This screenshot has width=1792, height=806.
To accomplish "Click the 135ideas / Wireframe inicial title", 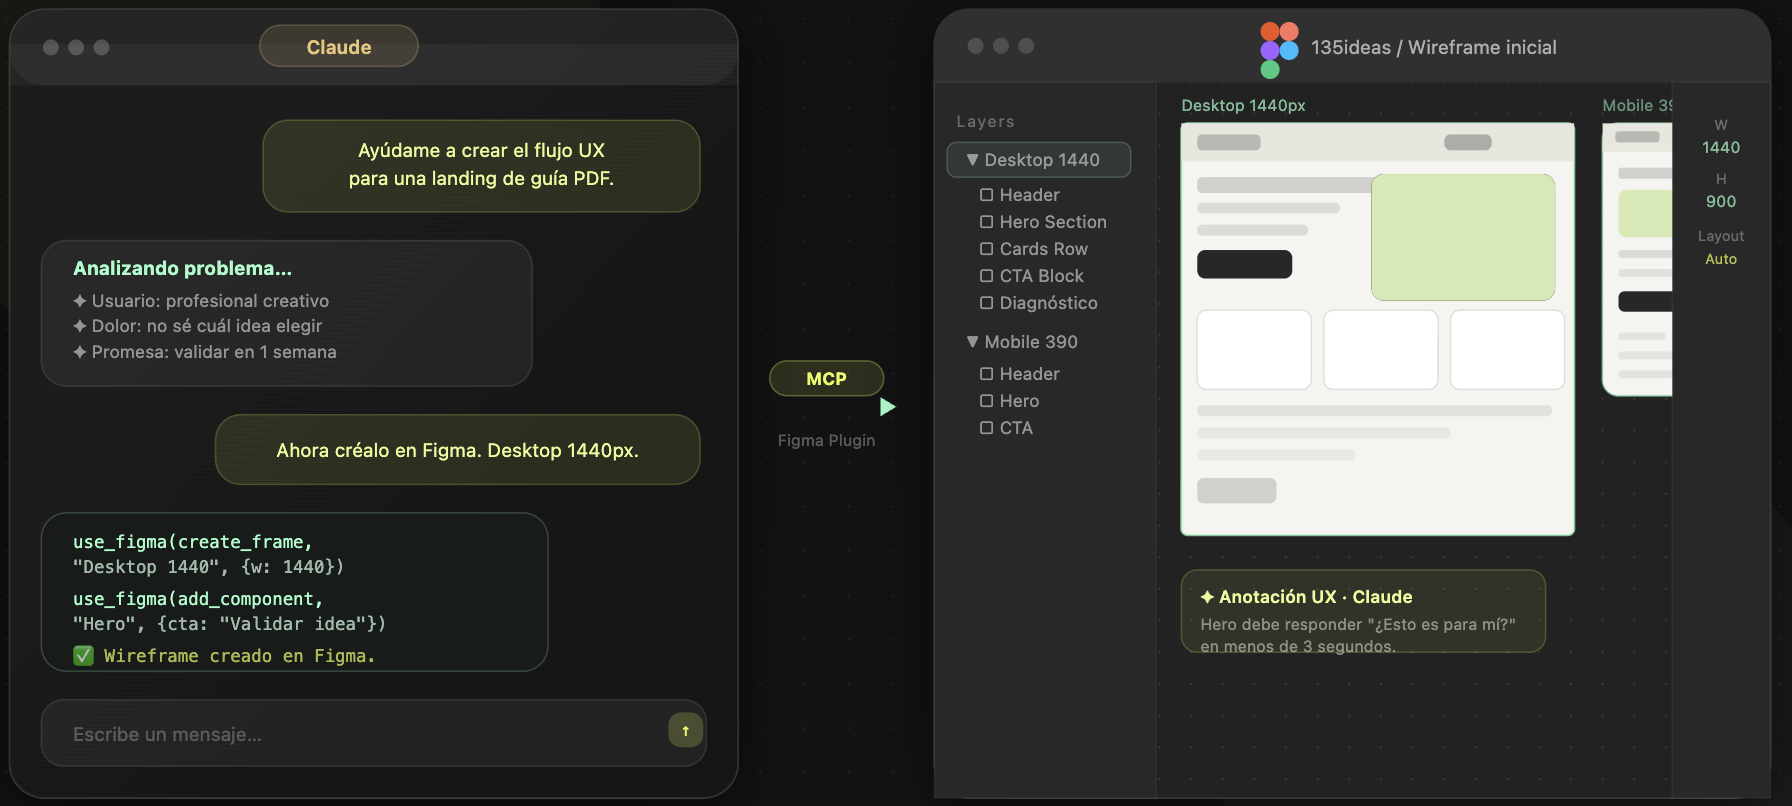I will pyautogui.click(x=1434, y=47).
